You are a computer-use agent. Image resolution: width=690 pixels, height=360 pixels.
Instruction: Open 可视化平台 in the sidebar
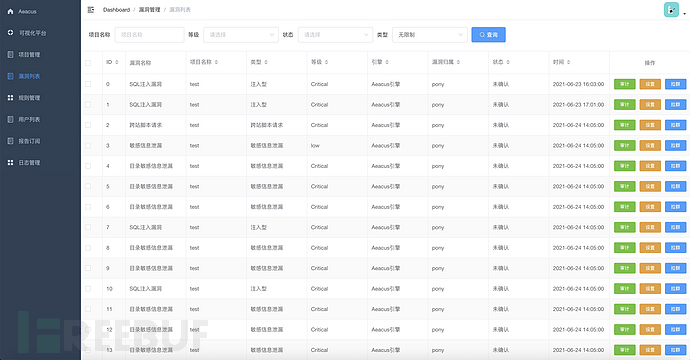point(32,33)
